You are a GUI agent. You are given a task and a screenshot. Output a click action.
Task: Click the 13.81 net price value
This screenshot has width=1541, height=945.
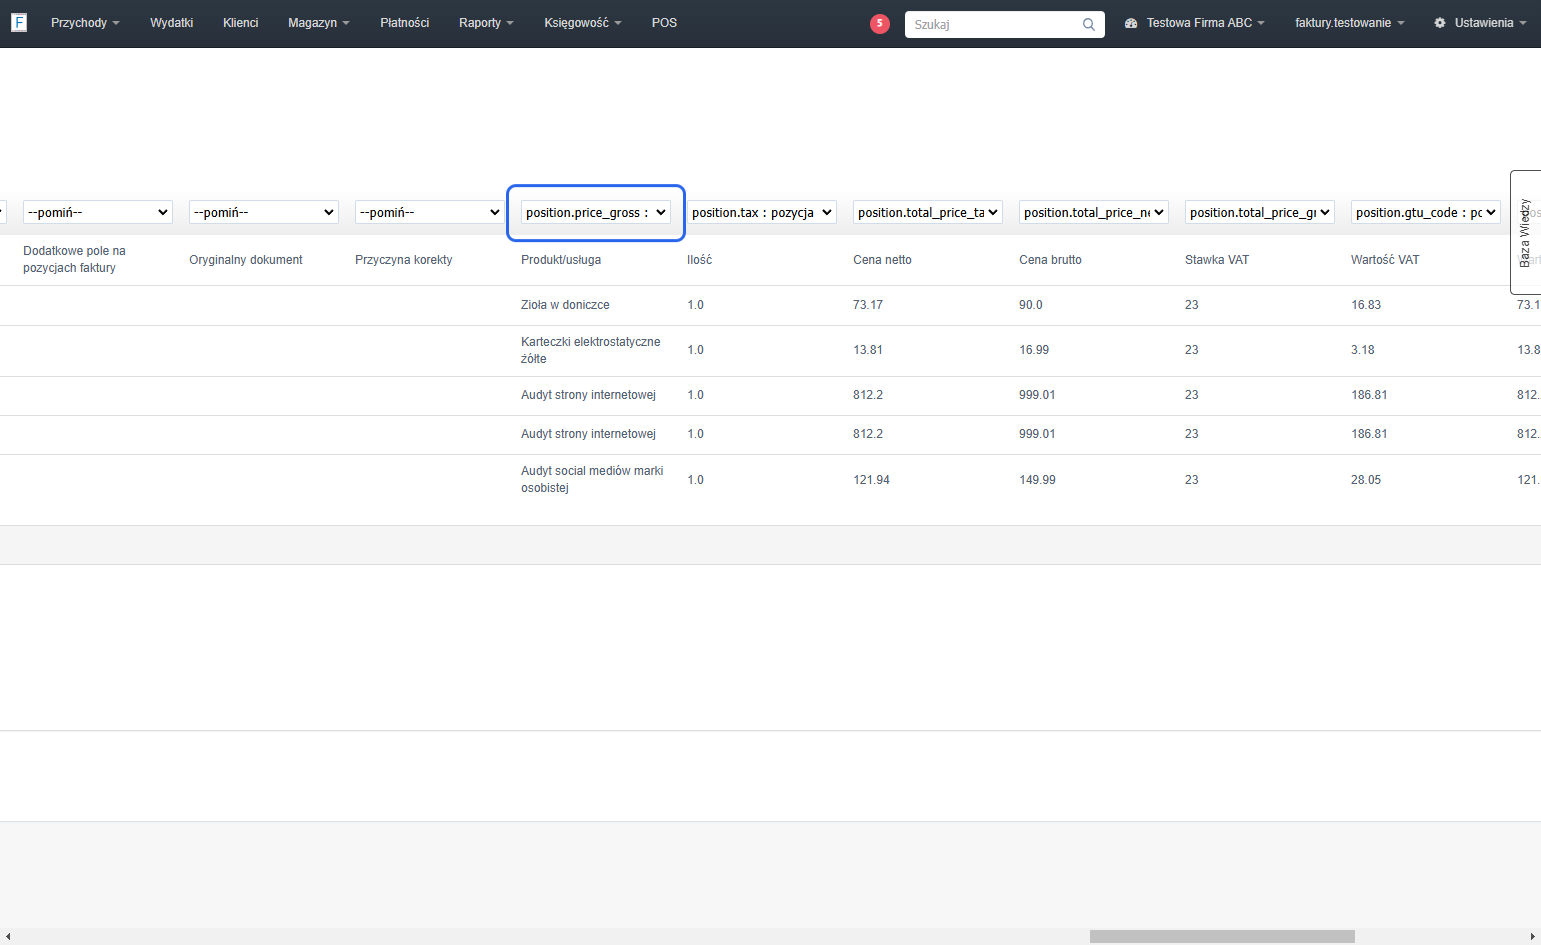[868, 350]
